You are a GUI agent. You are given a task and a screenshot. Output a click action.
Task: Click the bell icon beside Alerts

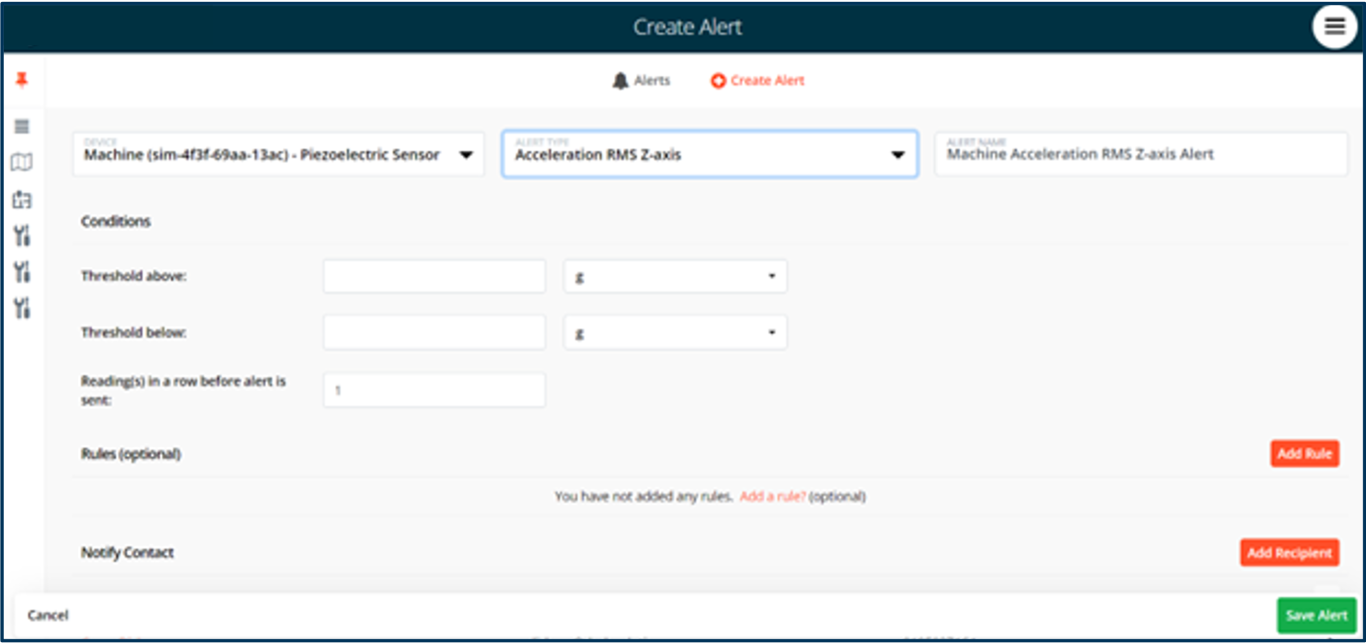click(x=621, y=81)
